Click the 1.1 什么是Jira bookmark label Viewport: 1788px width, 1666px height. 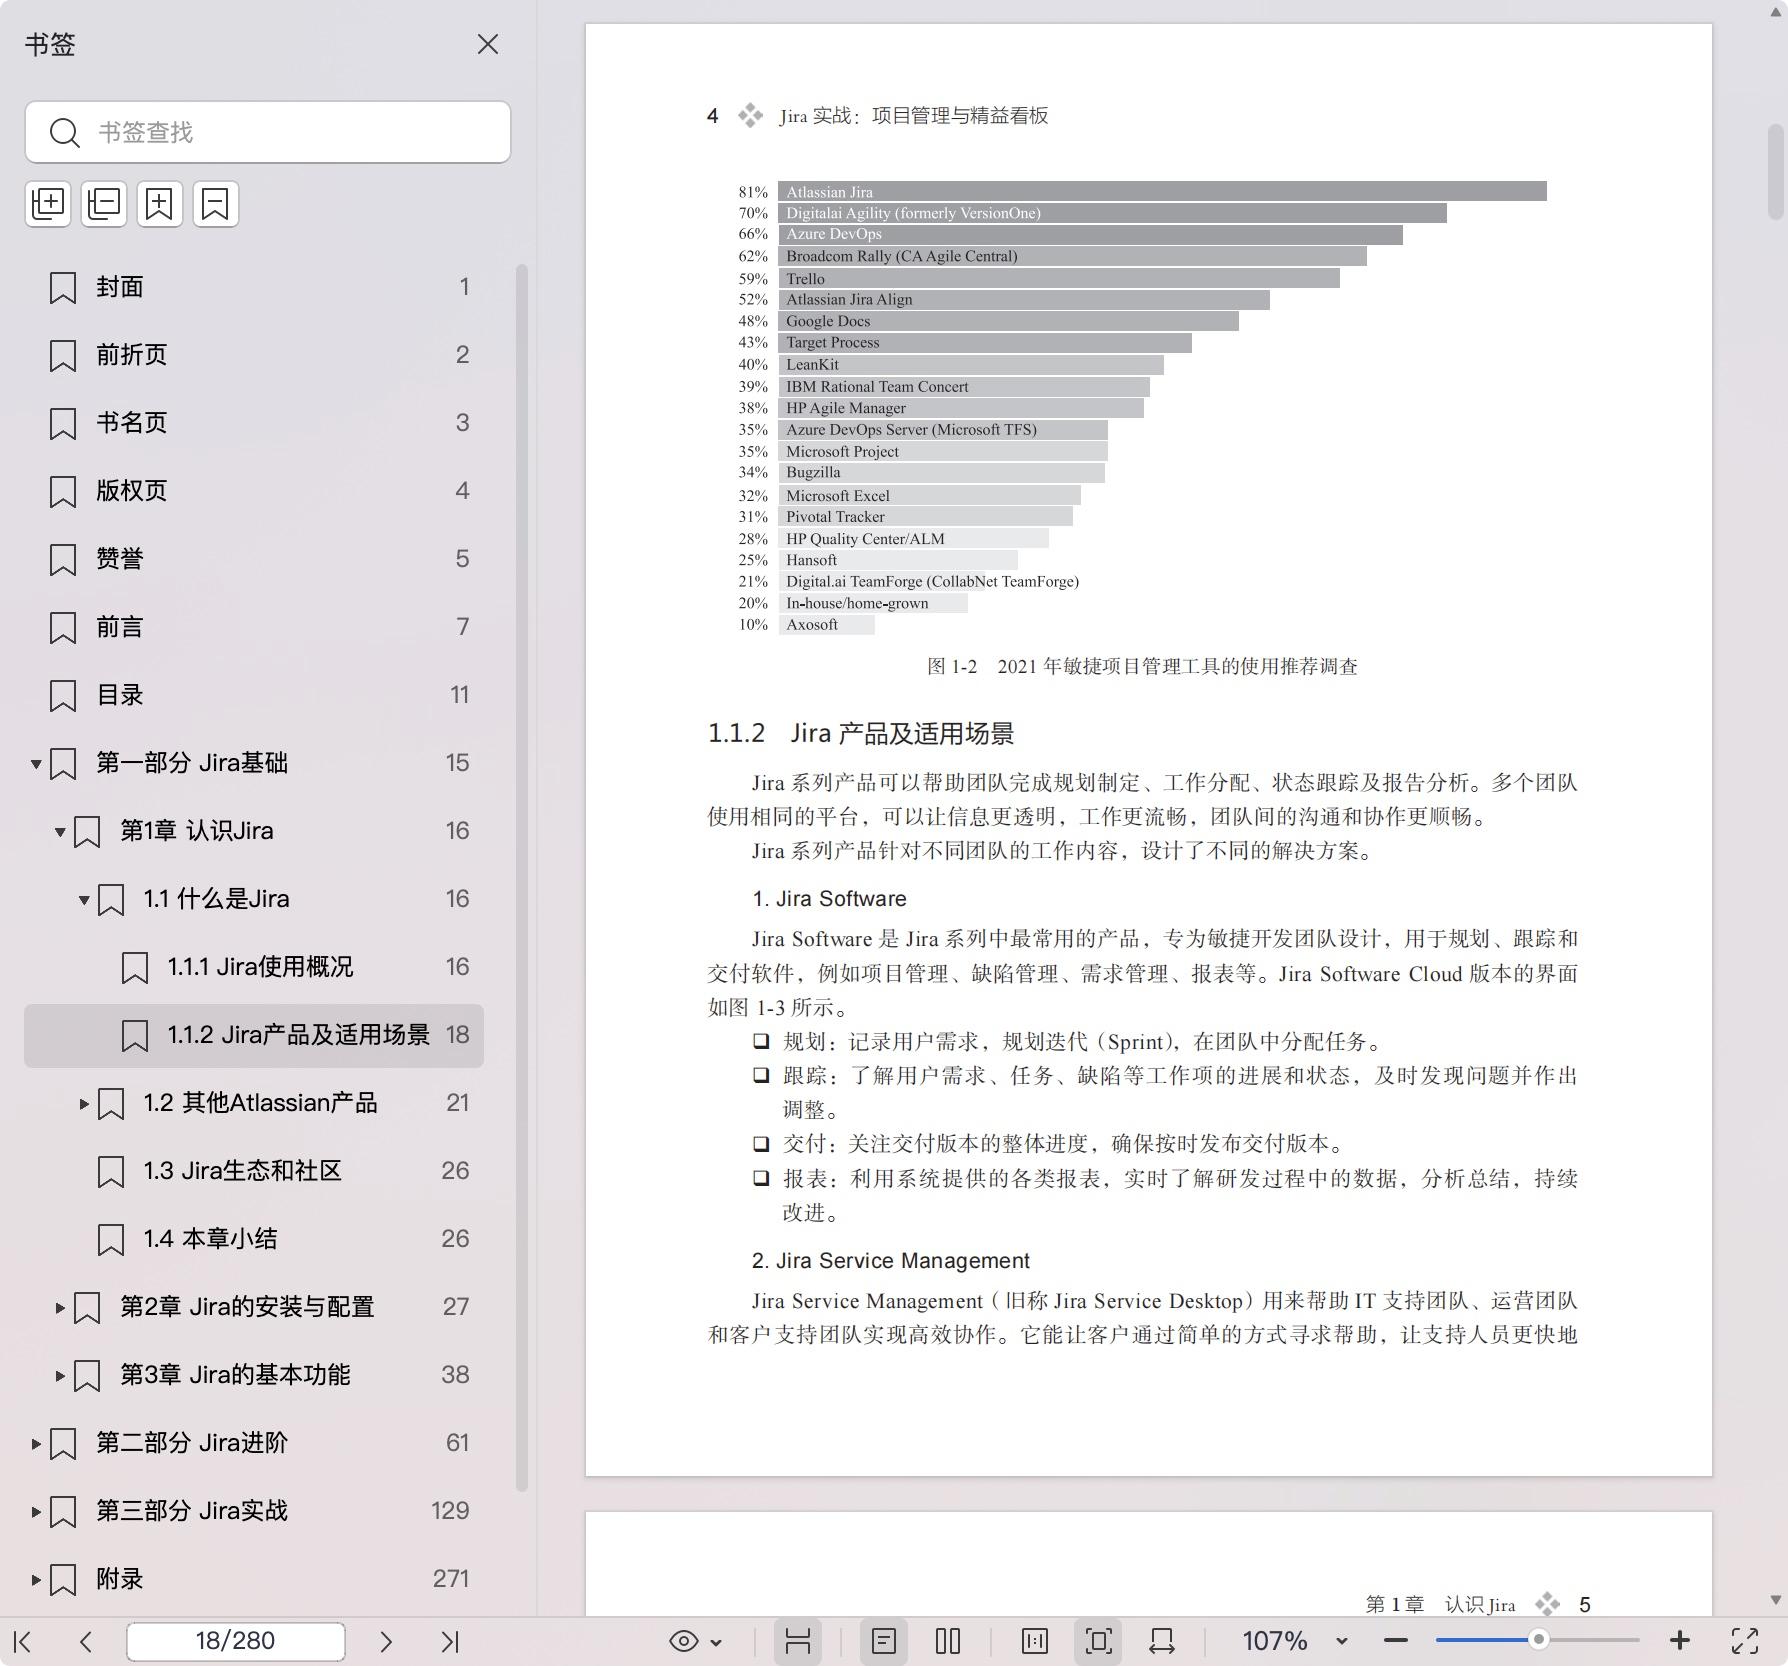(x=216, y=899)
